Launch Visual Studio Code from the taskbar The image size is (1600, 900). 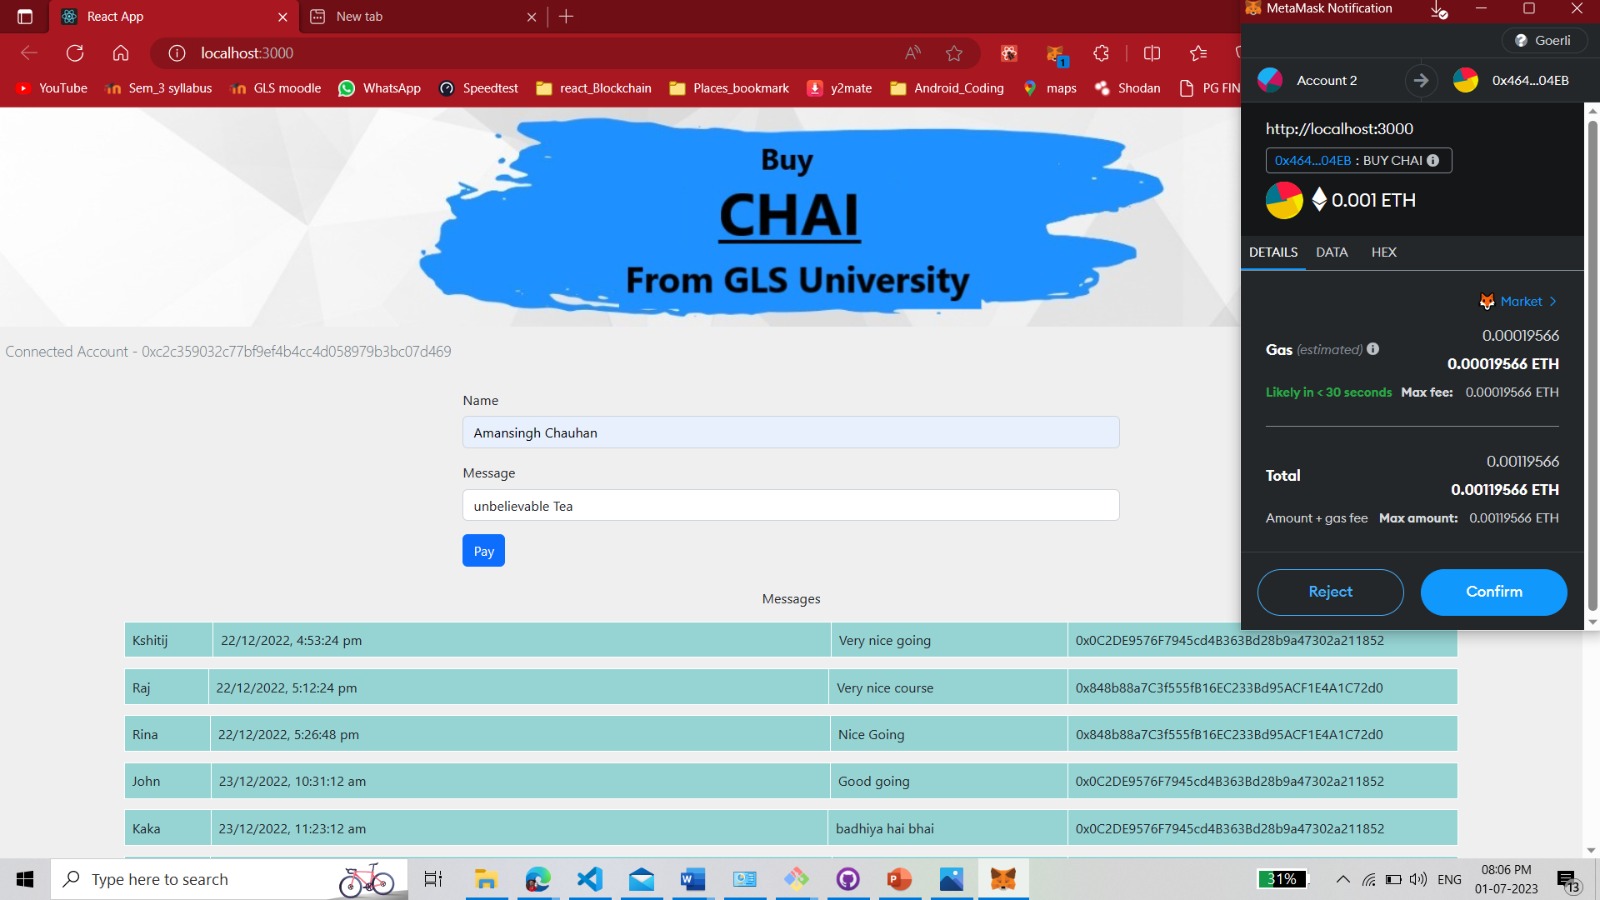[x=590, y=879]
